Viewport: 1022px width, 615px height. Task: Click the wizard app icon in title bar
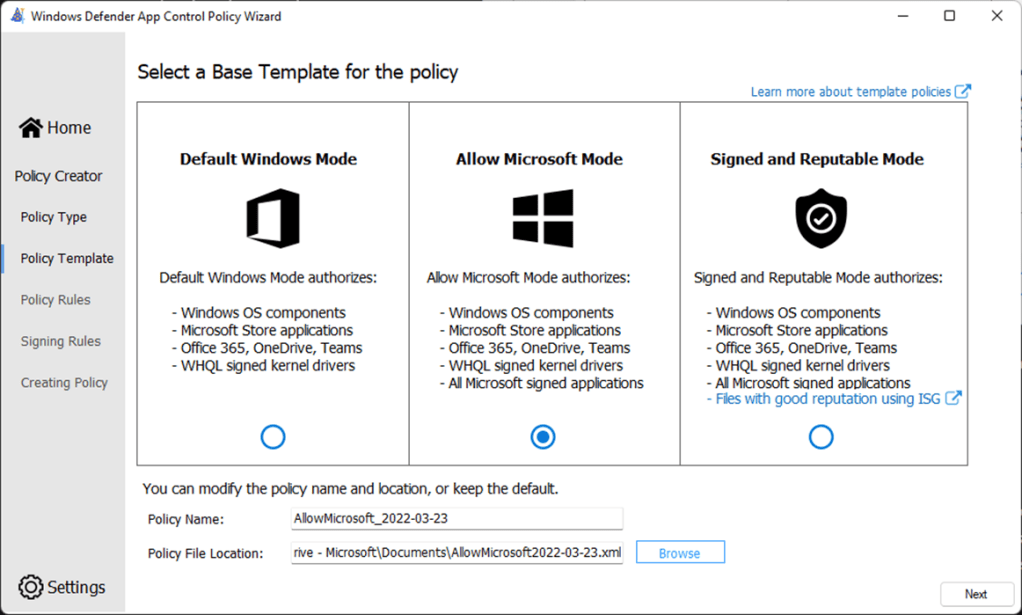coord(17,16)
